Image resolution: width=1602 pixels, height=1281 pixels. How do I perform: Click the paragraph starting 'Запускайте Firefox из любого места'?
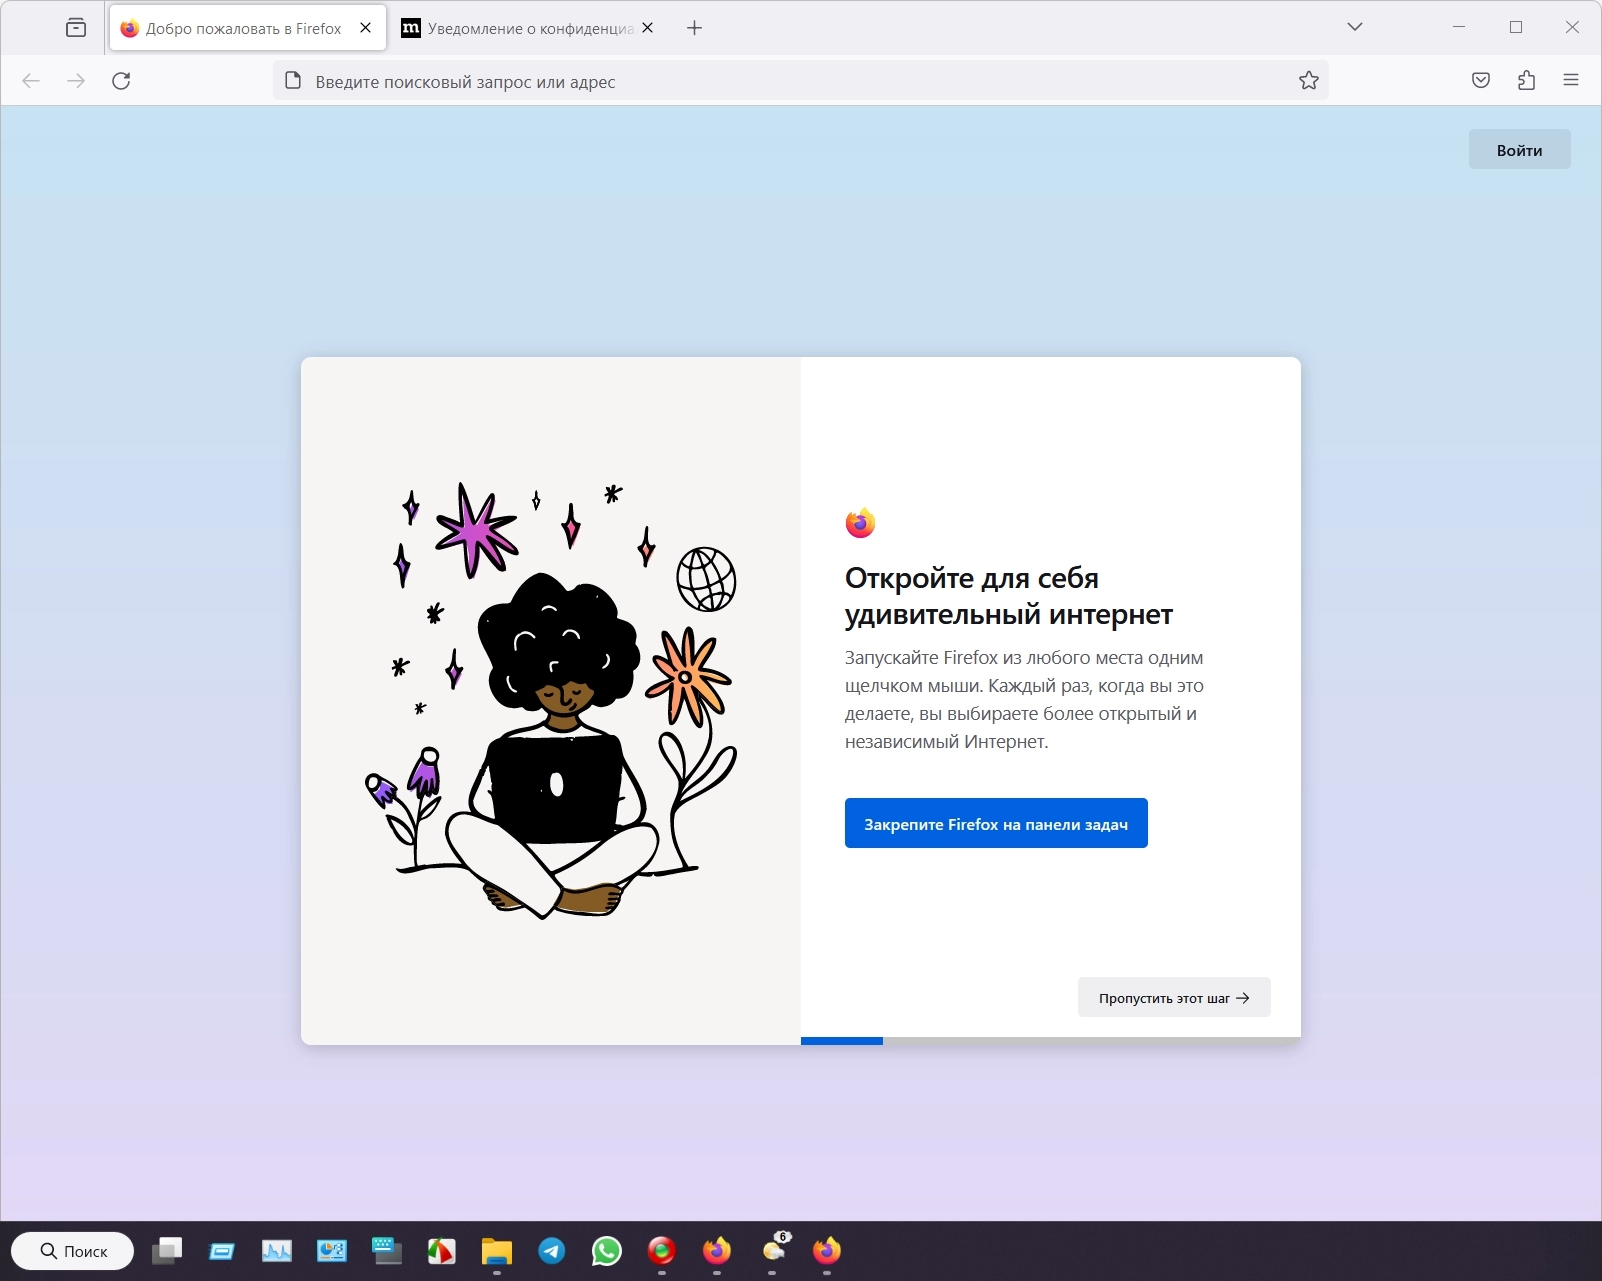coord(1024,700)
